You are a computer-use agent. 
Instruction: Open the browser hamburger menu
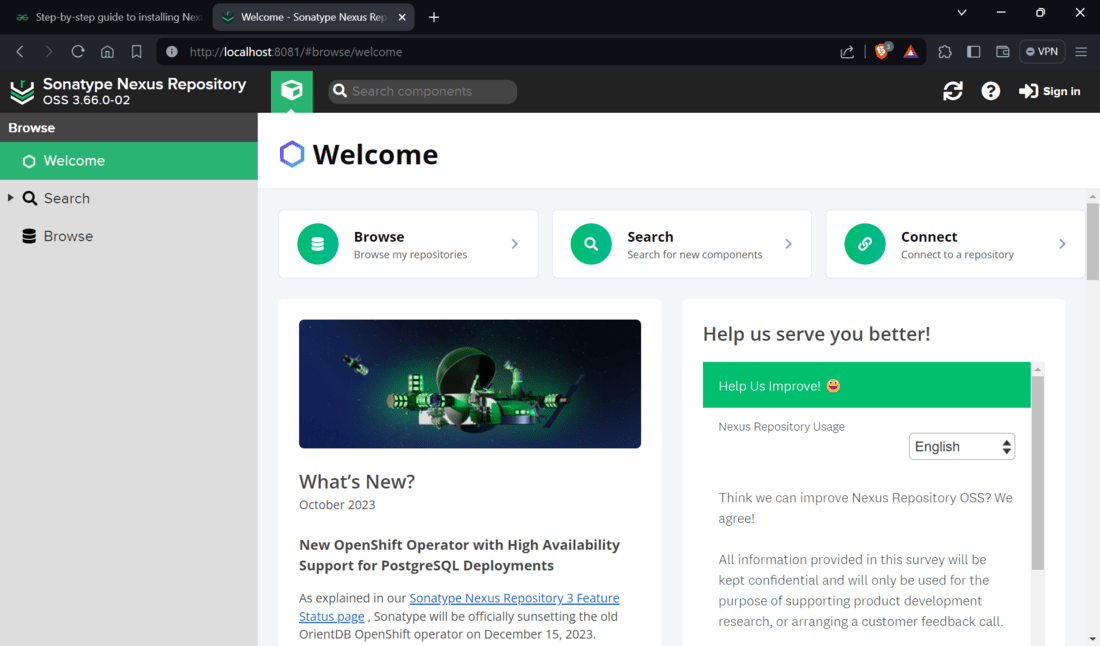[x=1081, y=51]
